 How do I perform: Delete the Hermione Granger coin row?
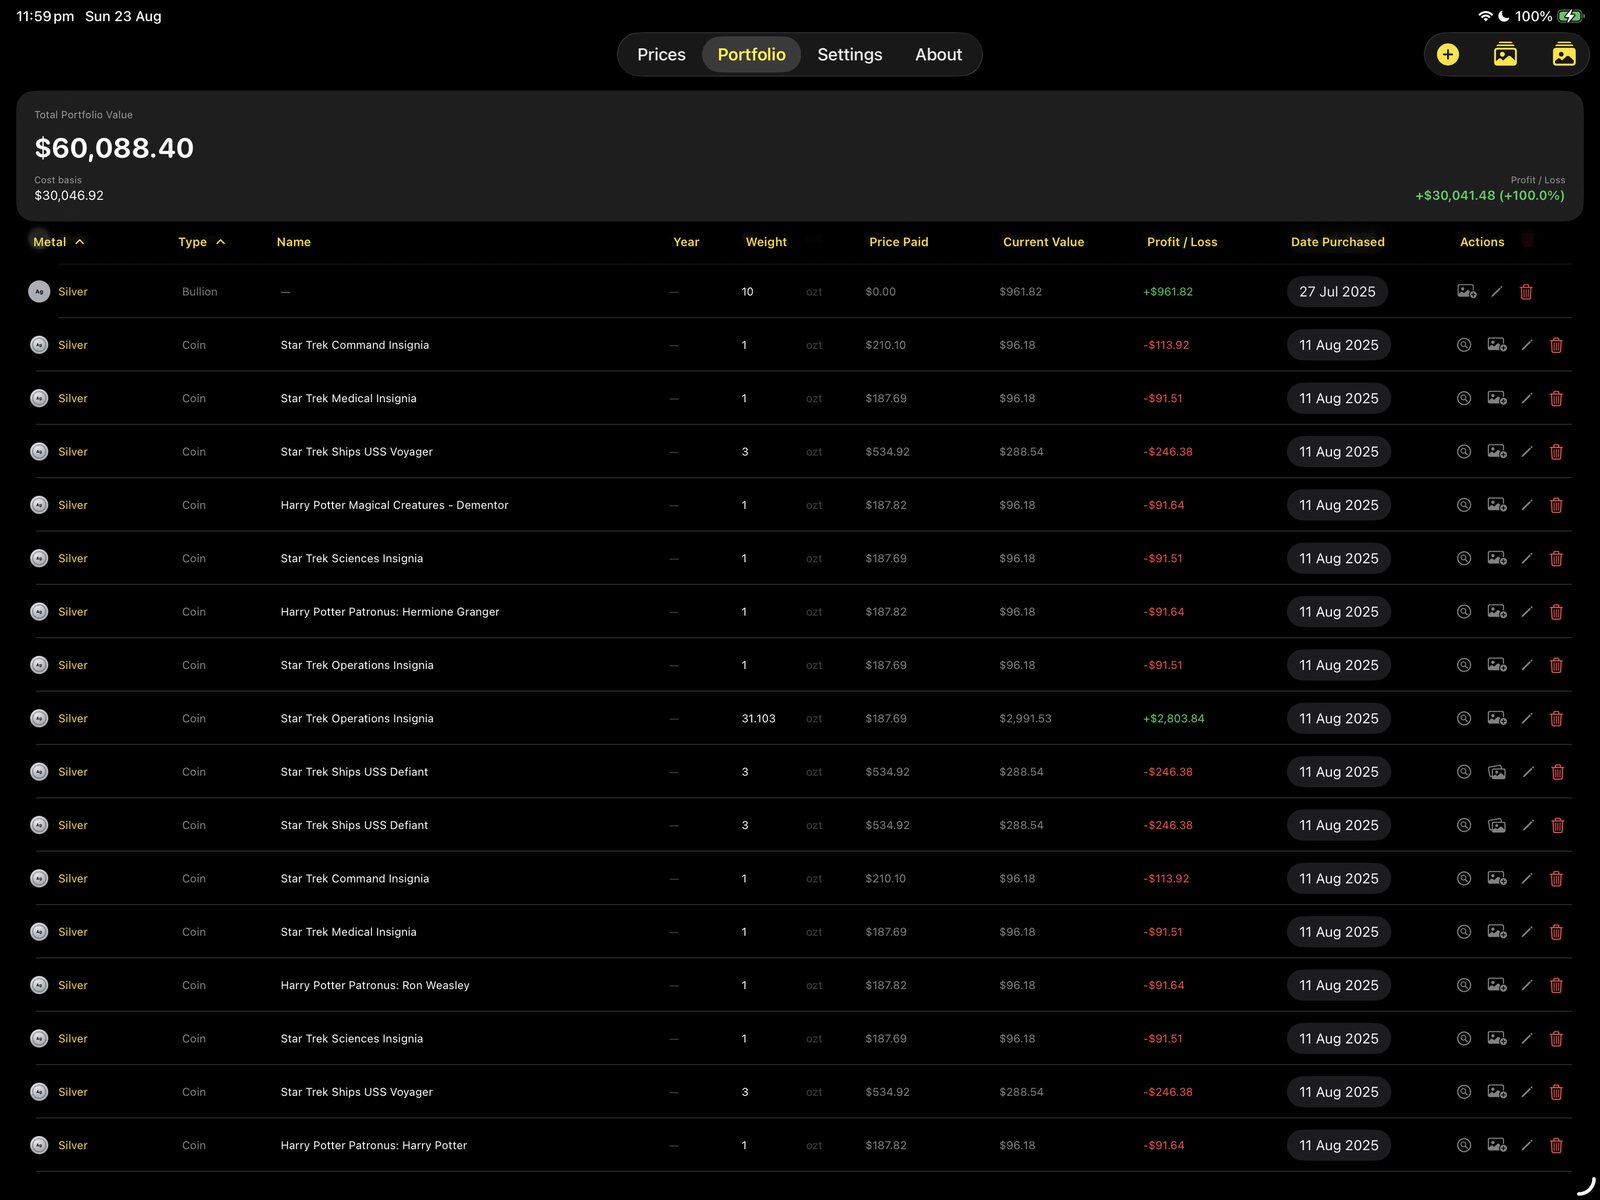[1556, 612]
